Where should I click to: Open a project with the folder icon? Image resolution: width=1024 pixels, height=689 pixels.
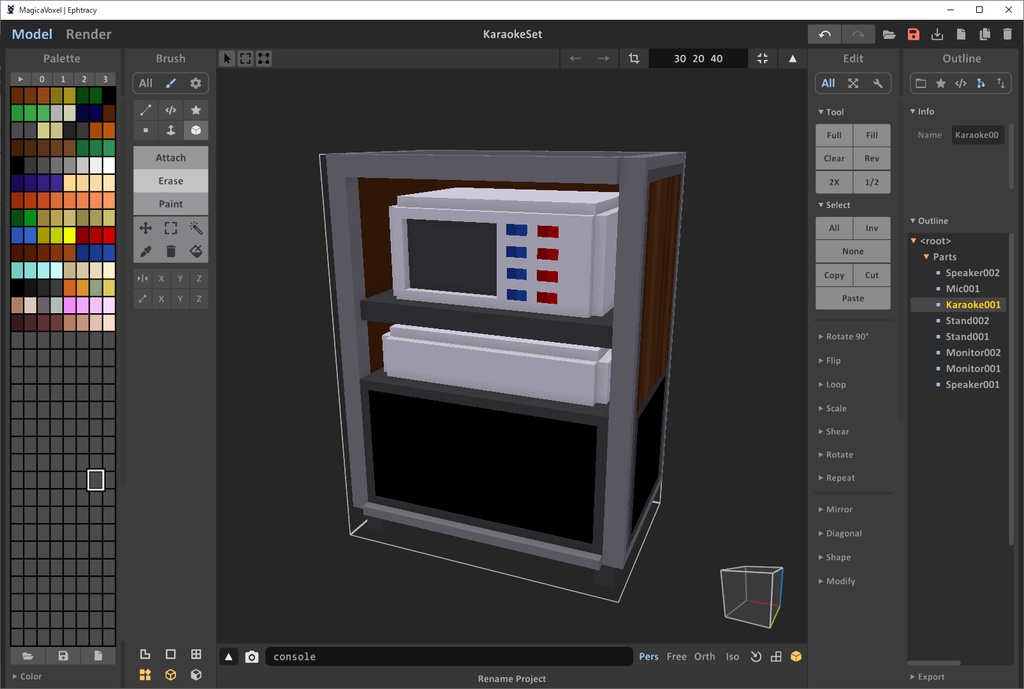[x=889, y=34]
